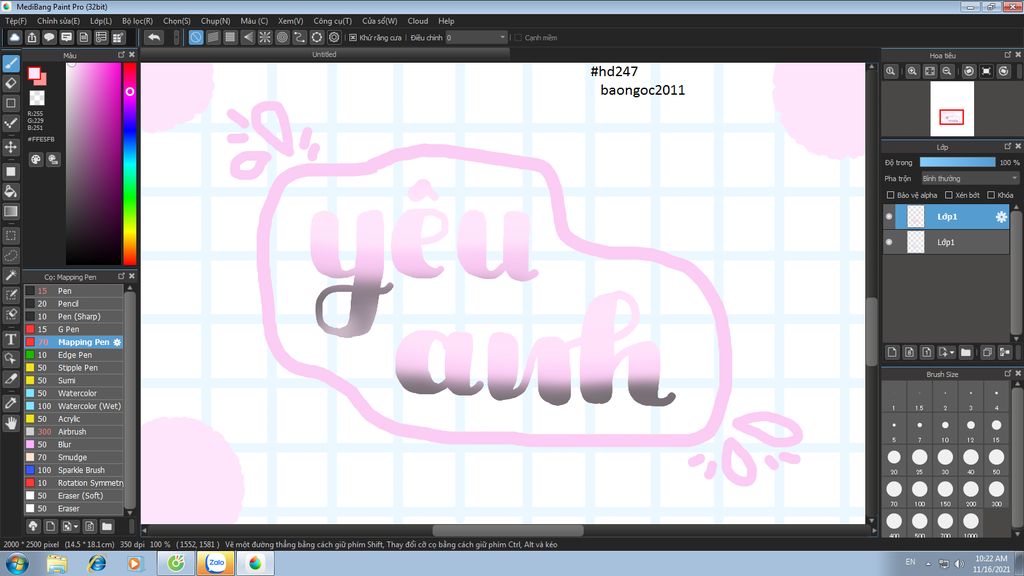Image resolution: width=1024 pixels, height=576 pixels.
Task: Open the Pha trộn blending mode dropdown
Action: pyautogui.click(x=969, y=178)
